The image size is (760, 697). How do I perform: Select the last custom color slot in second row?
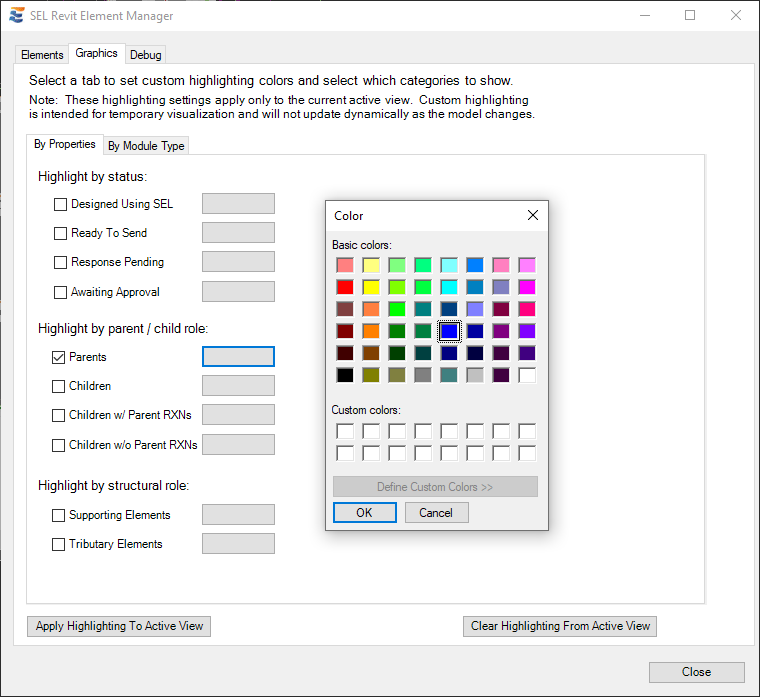coord(527,454)
